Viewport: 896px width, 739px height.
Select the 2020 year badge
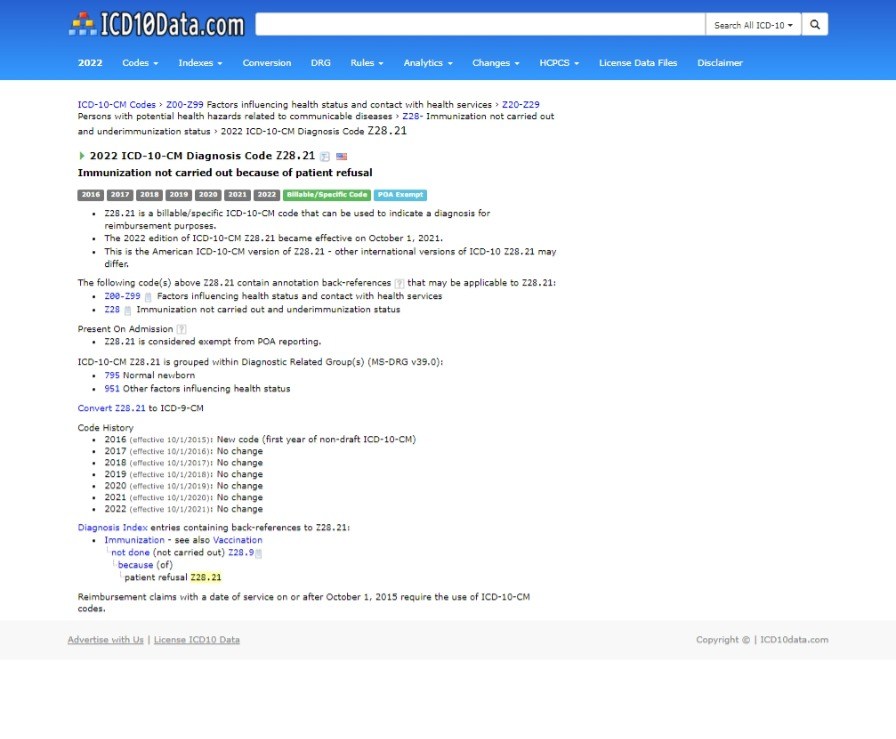coord(208,195)
